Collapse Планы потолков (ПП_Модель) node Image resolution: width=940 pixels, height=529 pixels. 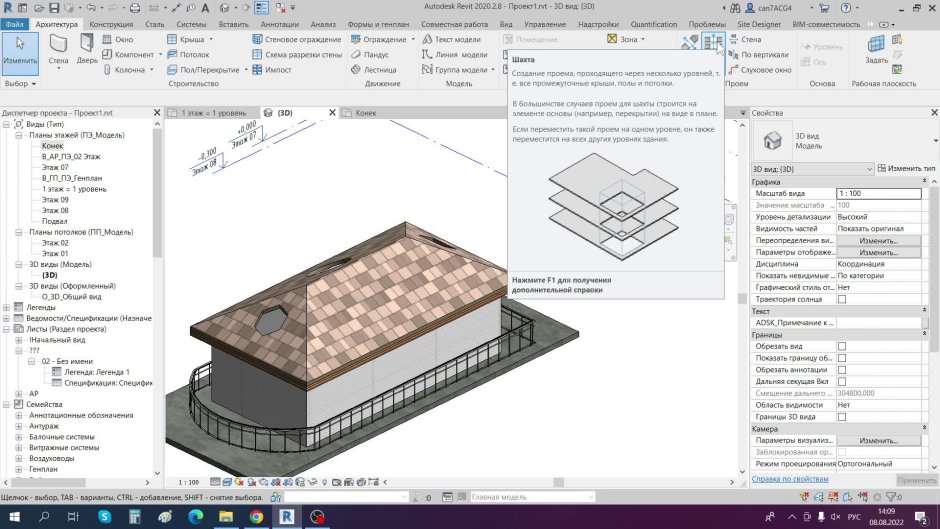pyautogui.click(x=19, y=232)
